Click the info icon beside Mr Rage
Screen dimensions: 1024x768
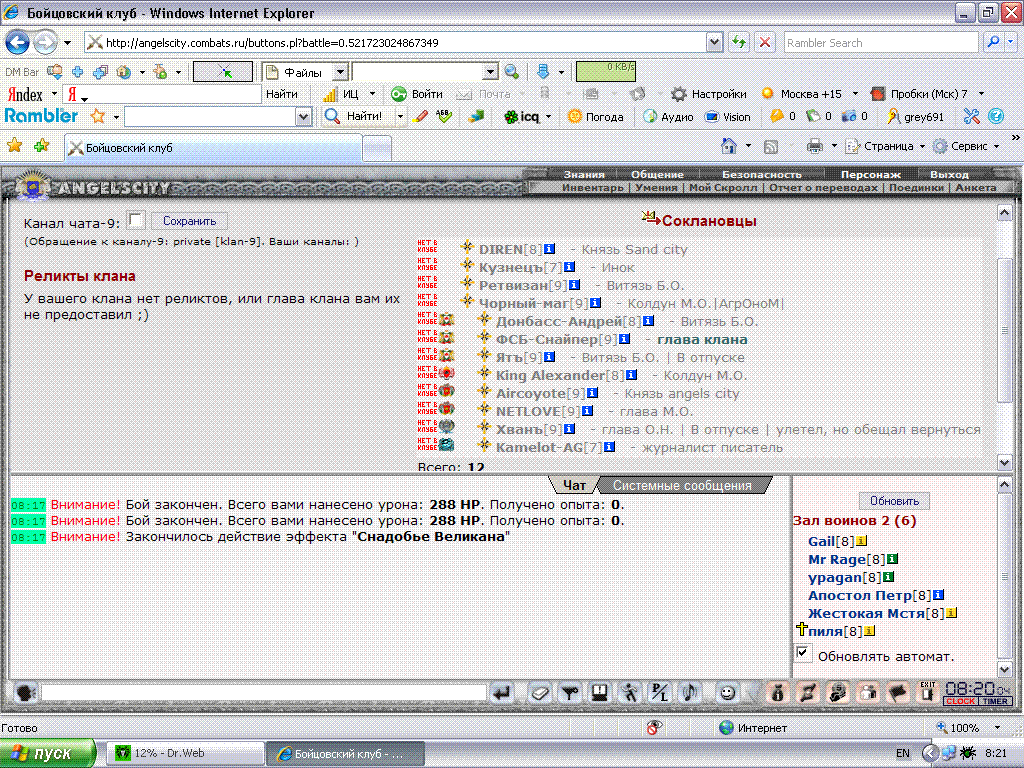pyautogui.click(x=892, y=560)
